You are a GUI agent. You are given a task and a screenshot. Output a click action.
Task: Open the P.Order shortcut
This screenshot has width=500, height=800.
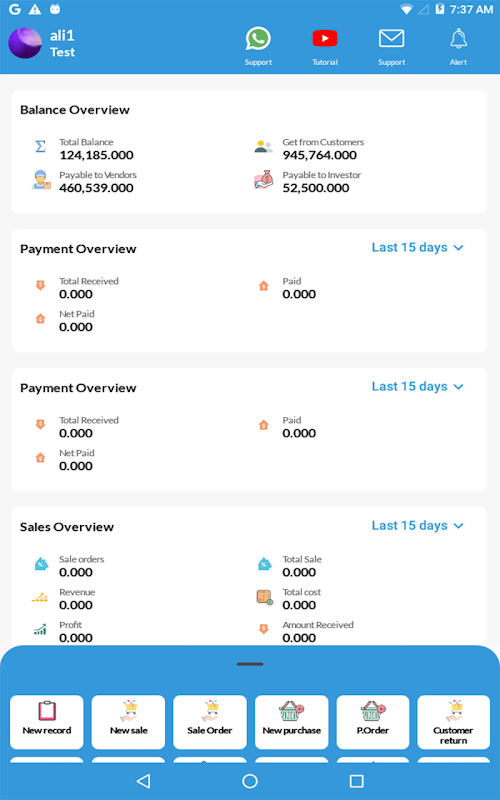(373, 722)
